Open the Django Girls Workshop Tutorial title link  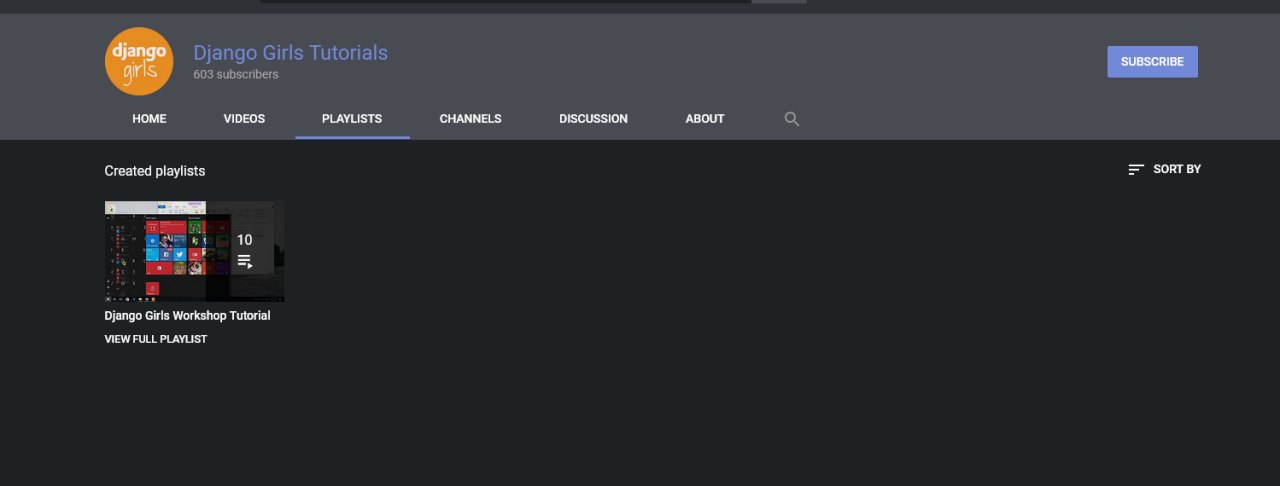click(x=187, y=316)
